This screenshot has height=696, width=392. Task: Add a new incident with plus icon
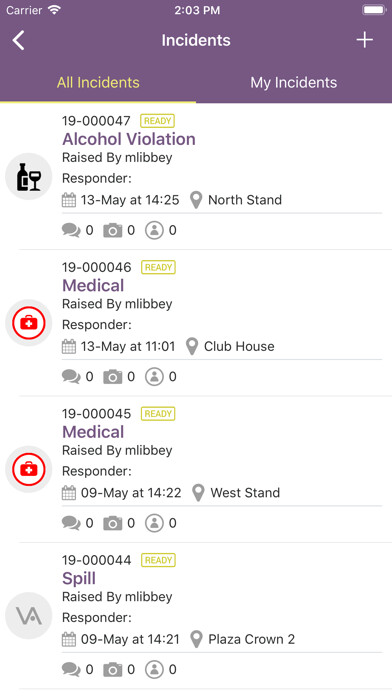click(x=364, y=40)
